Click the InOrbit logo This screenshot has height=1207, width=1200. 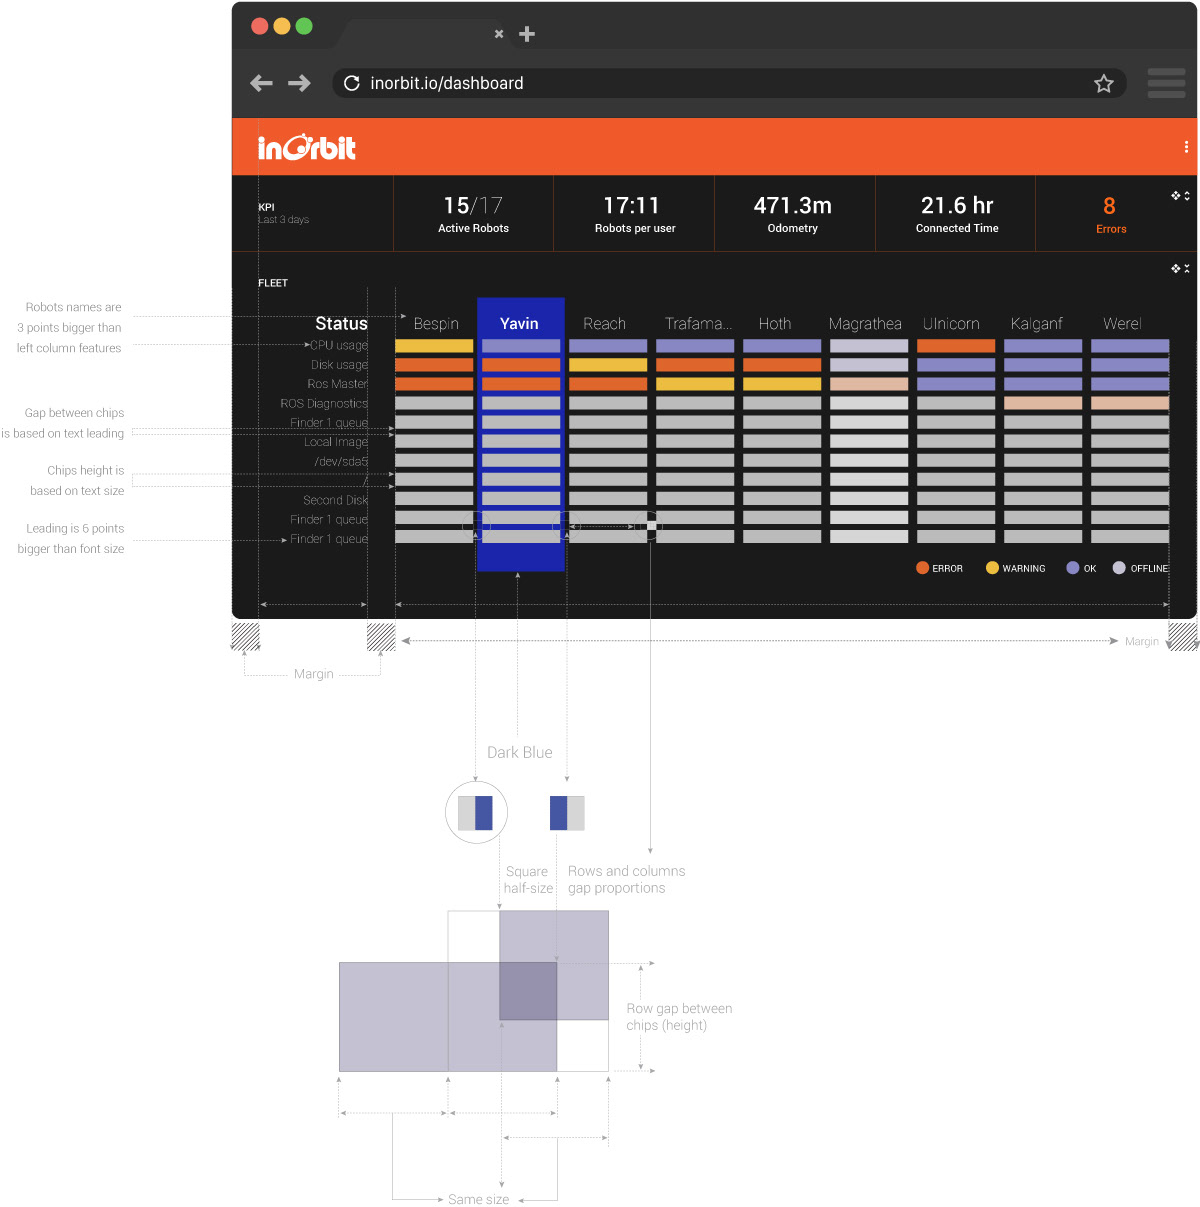pos(306,147)
